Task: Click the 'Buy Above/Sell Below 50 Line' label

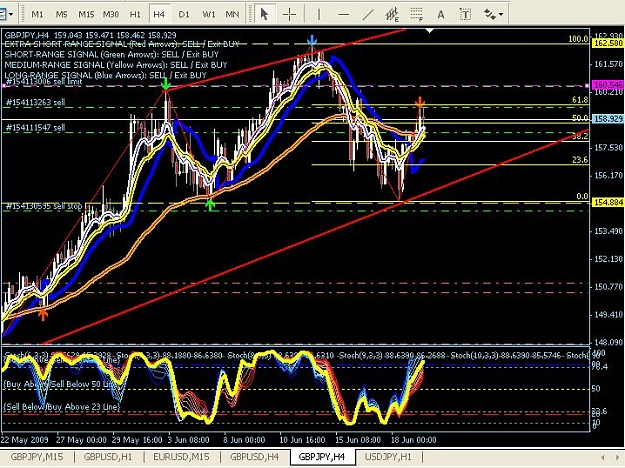Action: coord(58,385)
